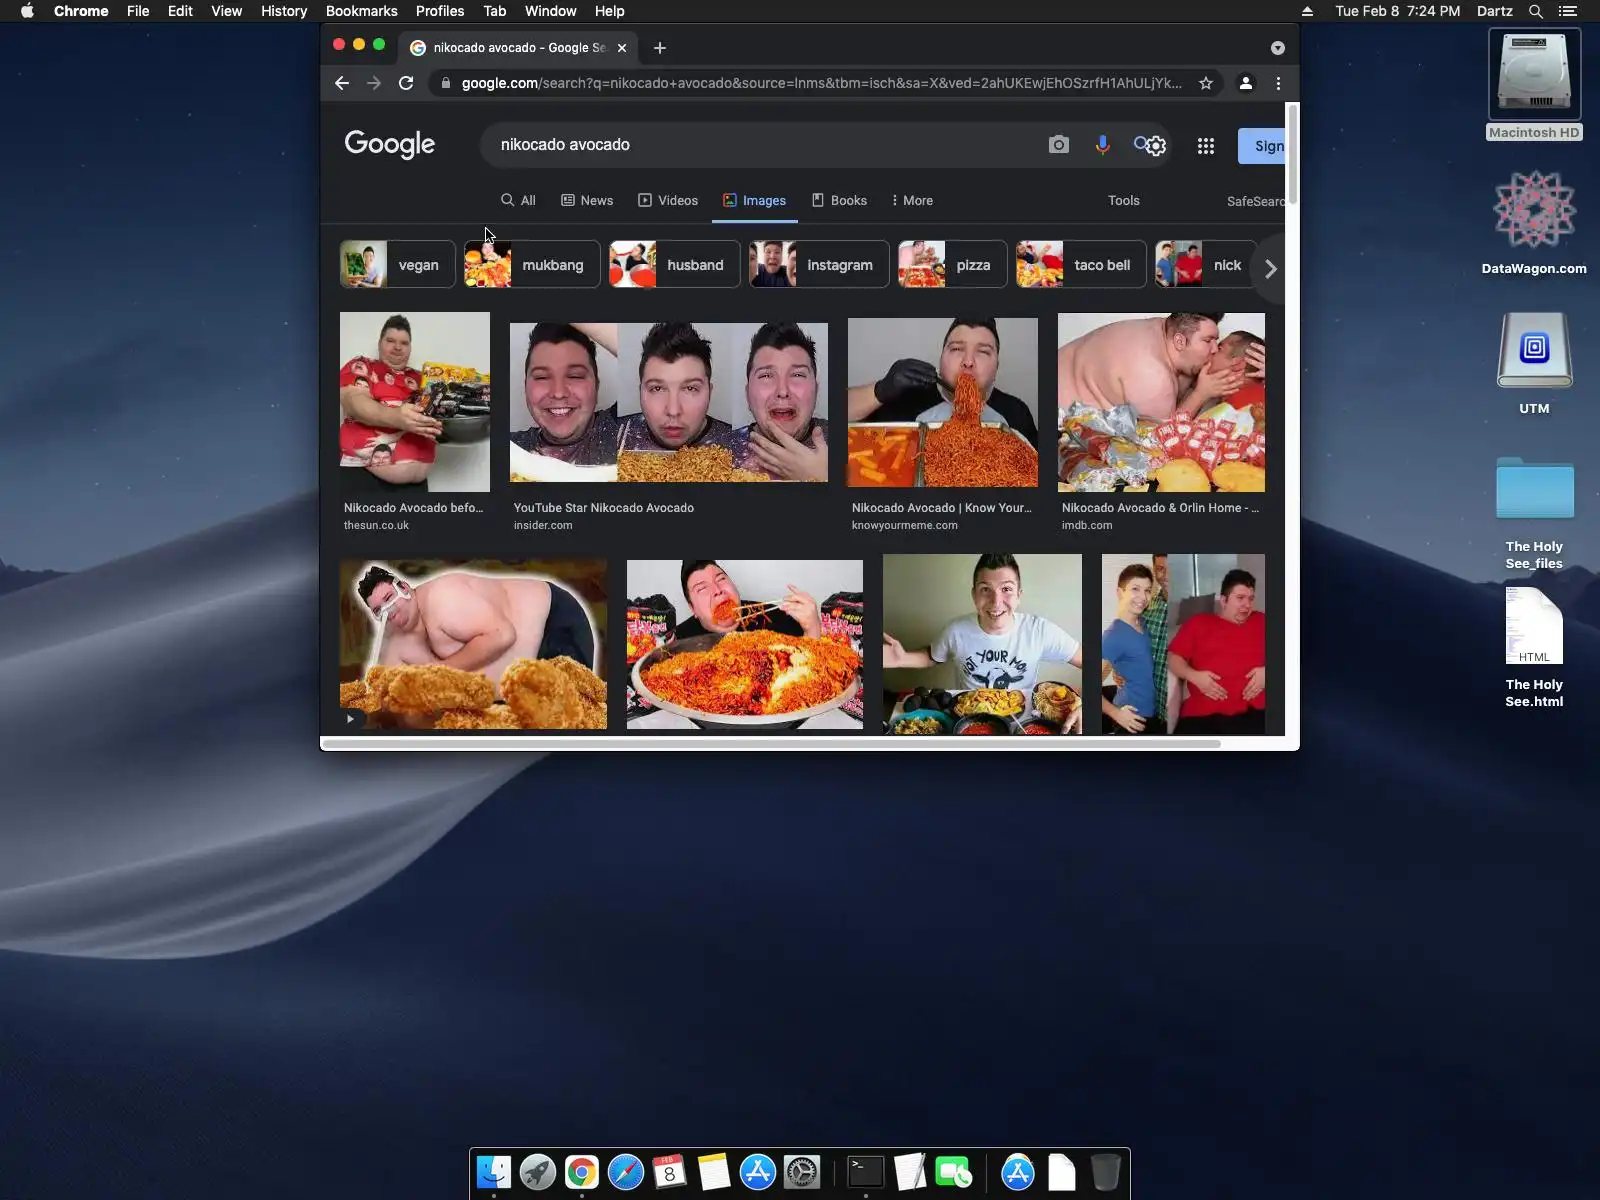Open the Chrome History menu

[x=284, y=11]
